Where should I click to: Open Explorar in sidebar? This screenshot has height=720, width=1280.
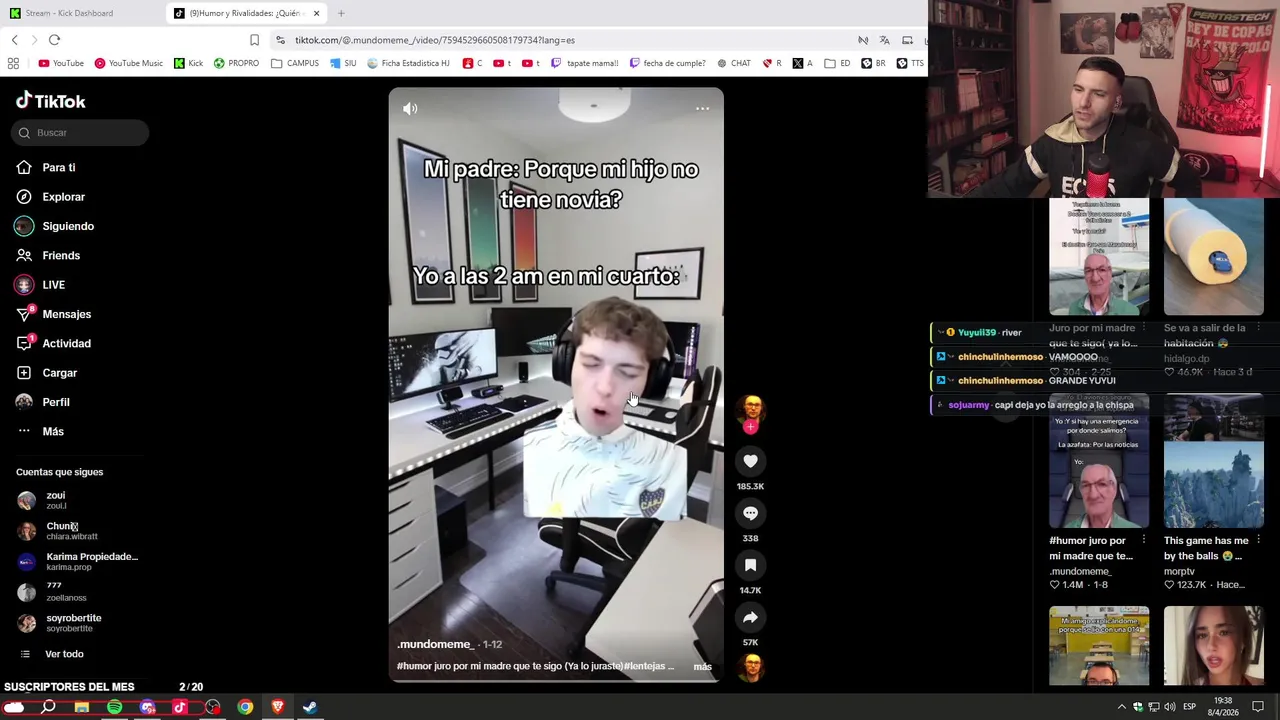tap(63, 197)
